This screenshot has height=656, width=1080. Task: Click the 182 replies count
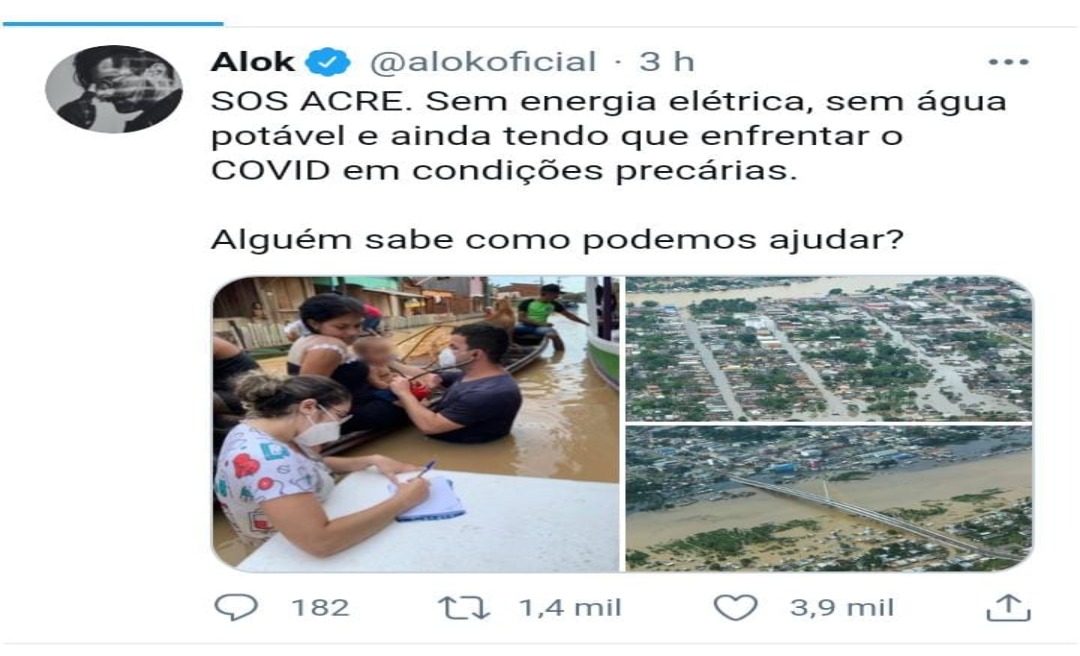pyautogui.click(x=320, y=608)
